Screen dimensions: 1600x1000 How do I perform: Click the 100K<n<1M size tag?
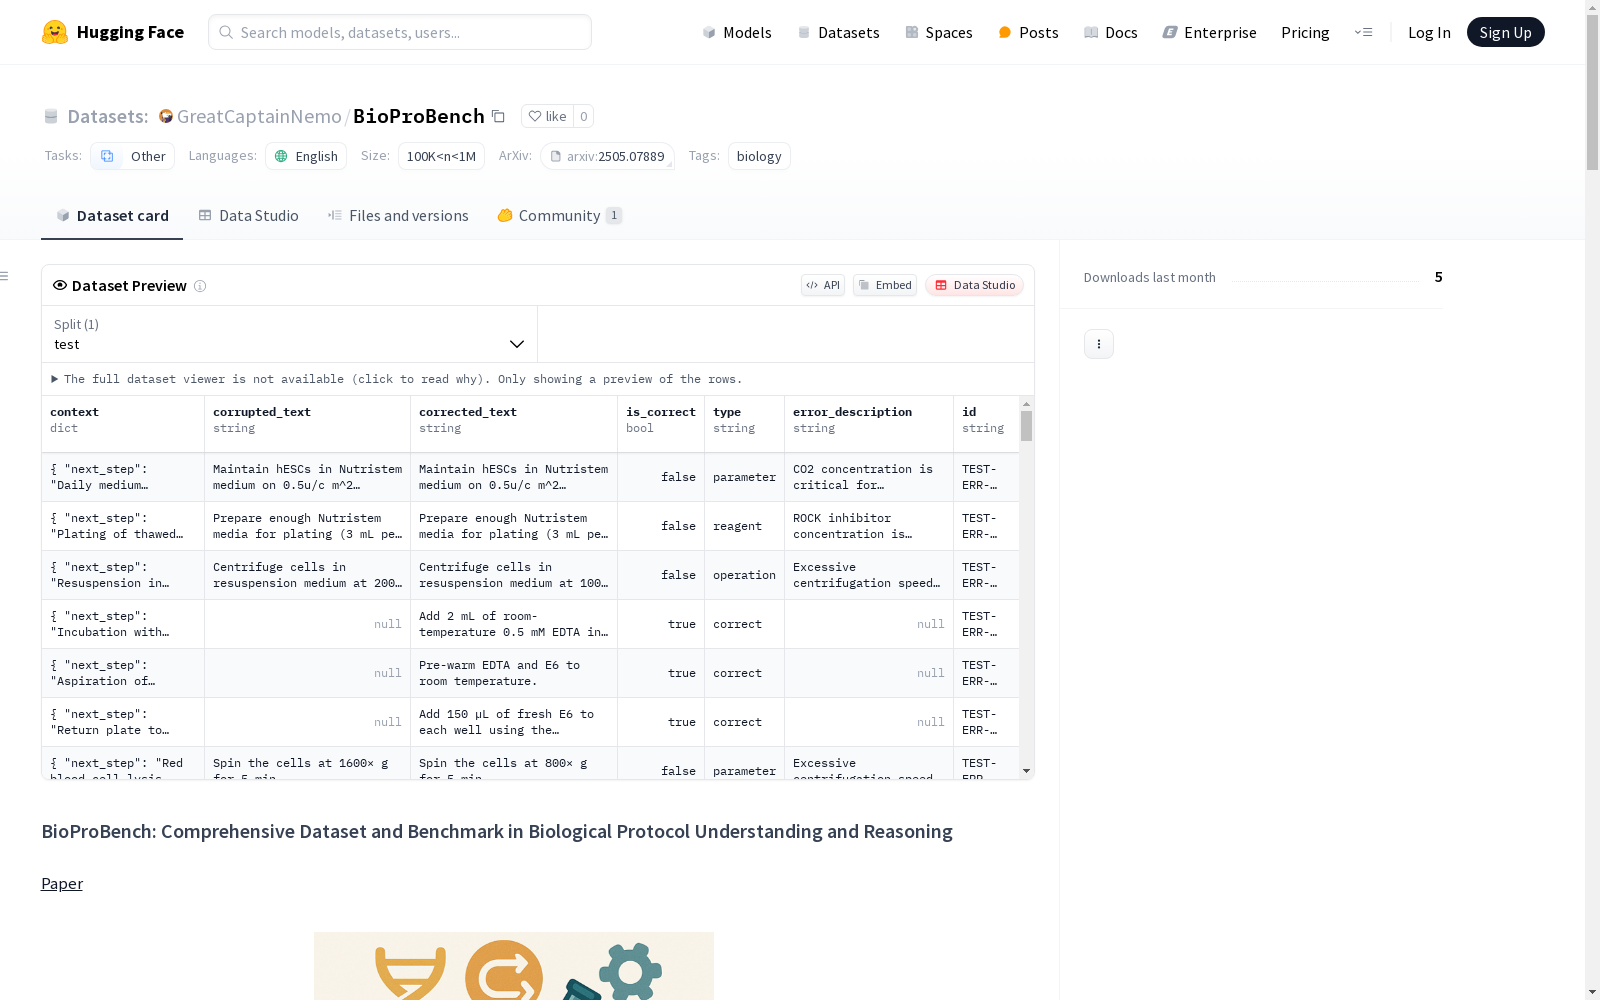[x=441, y=156]
